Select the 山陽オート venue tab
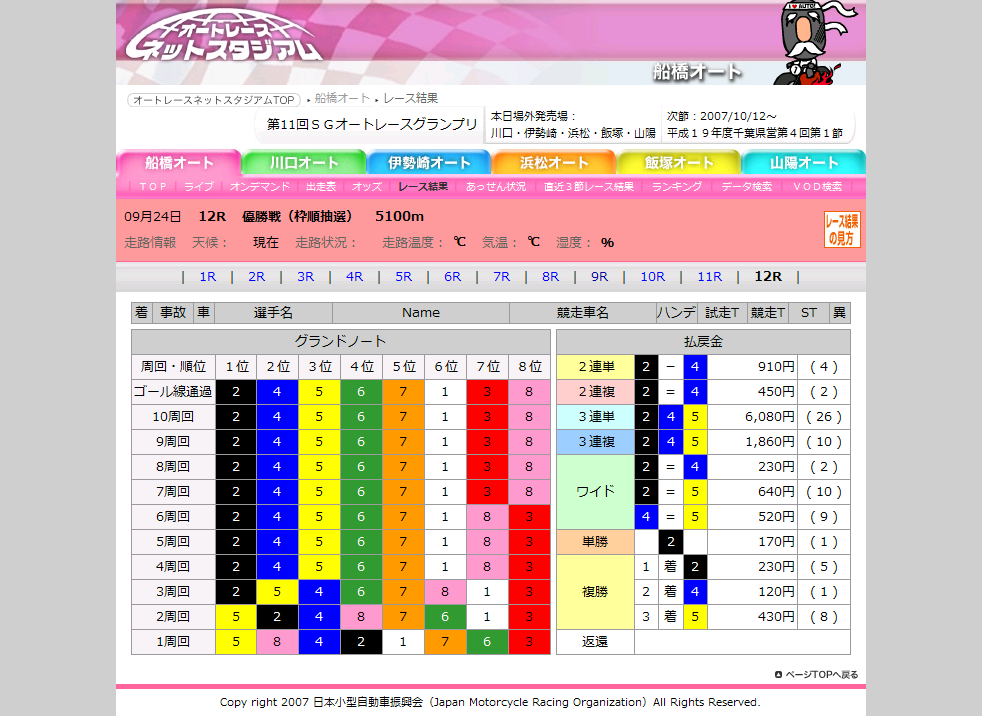The image size is (982, 716). tap(804, 163)
